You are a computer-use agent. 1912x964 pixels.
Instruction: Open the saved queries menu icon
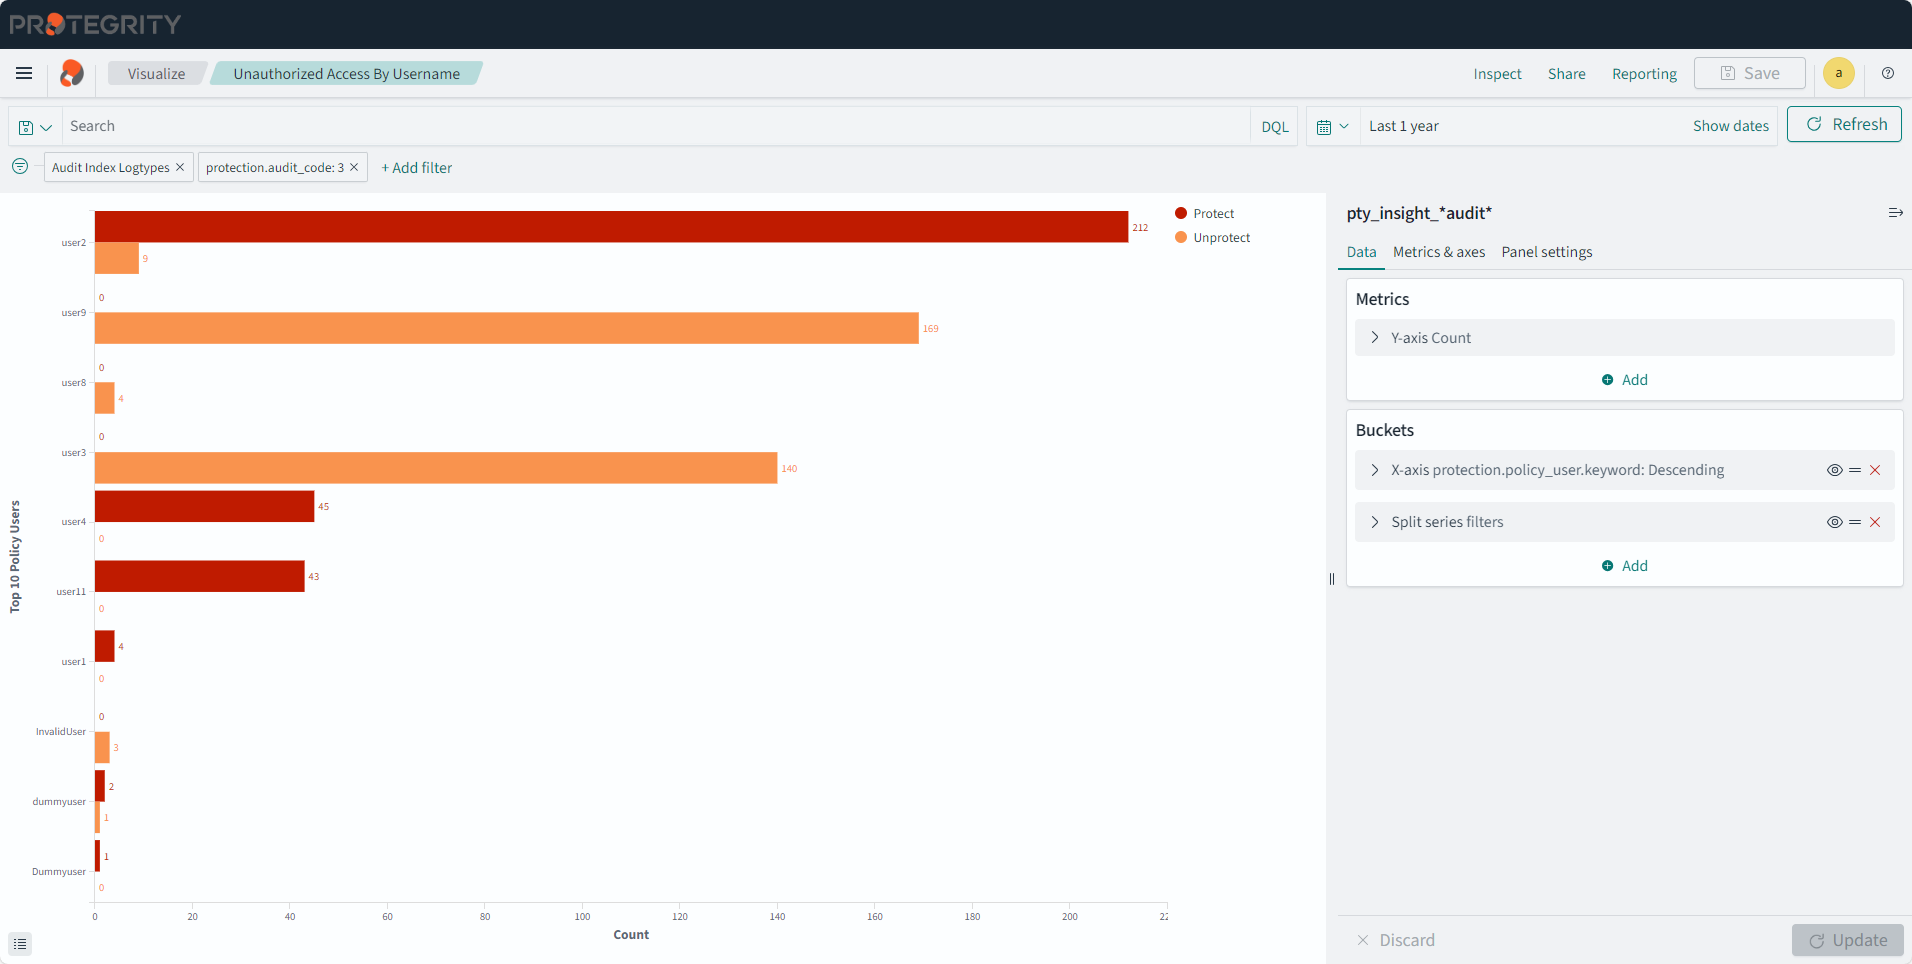click(x=35, y=127)
